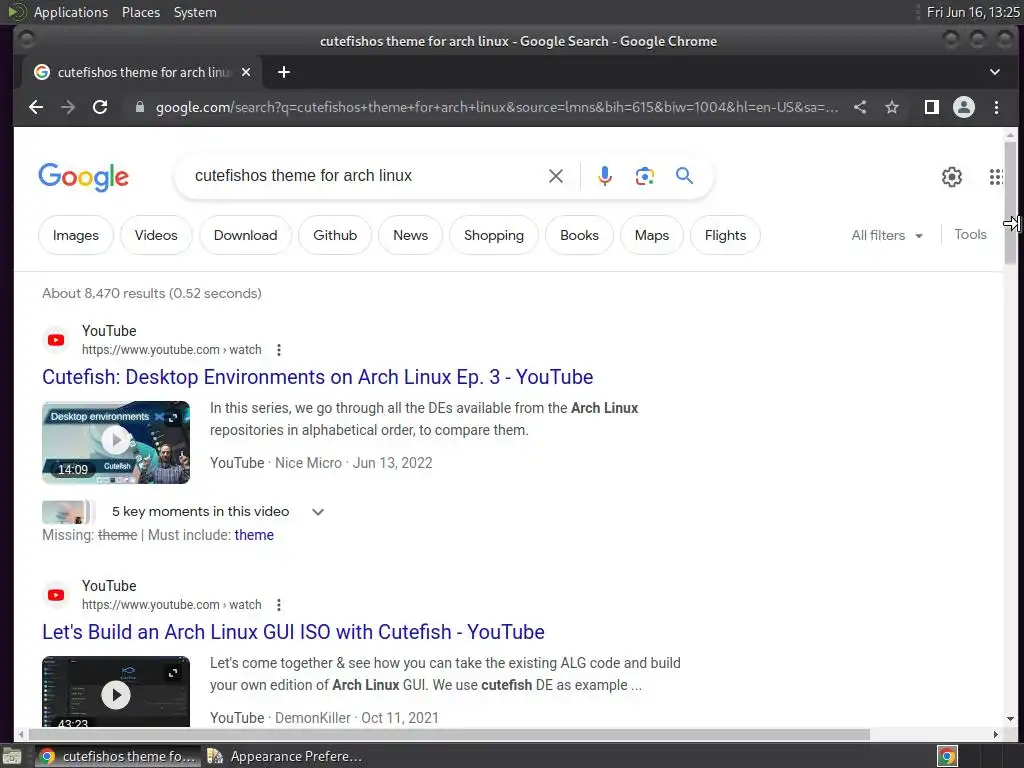This screenshot has width=1024, height=768.
Task: Open search Tools options
Action: point(970,234)
